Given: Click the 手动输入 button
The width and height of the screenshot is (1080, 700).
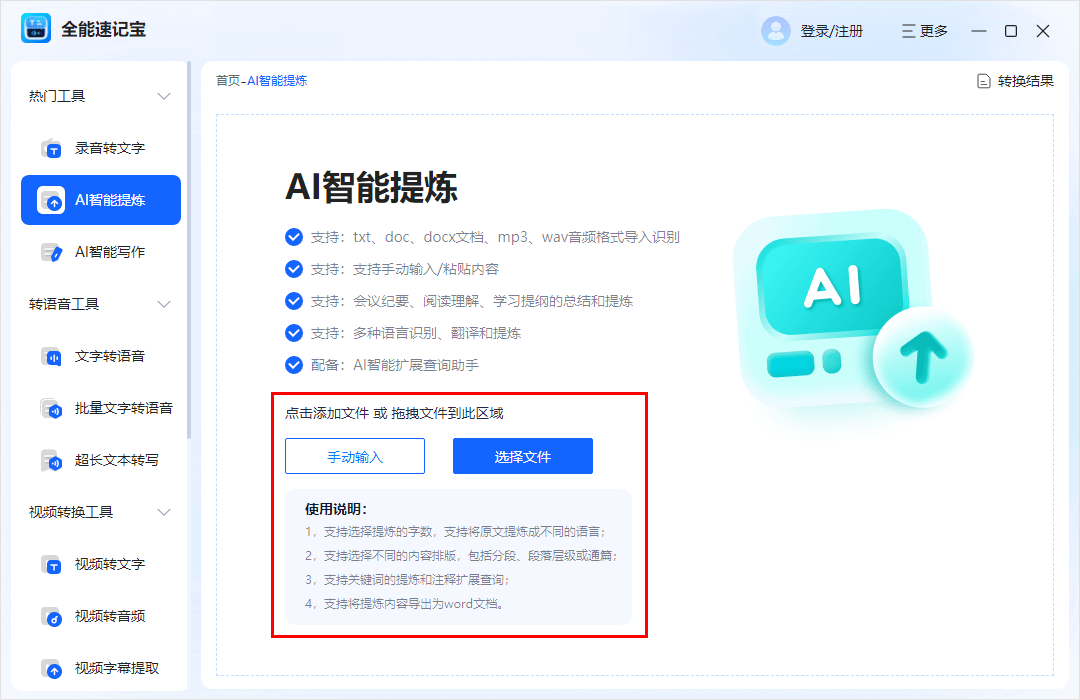Looking at the screenshot, I should tap(355, 456).
